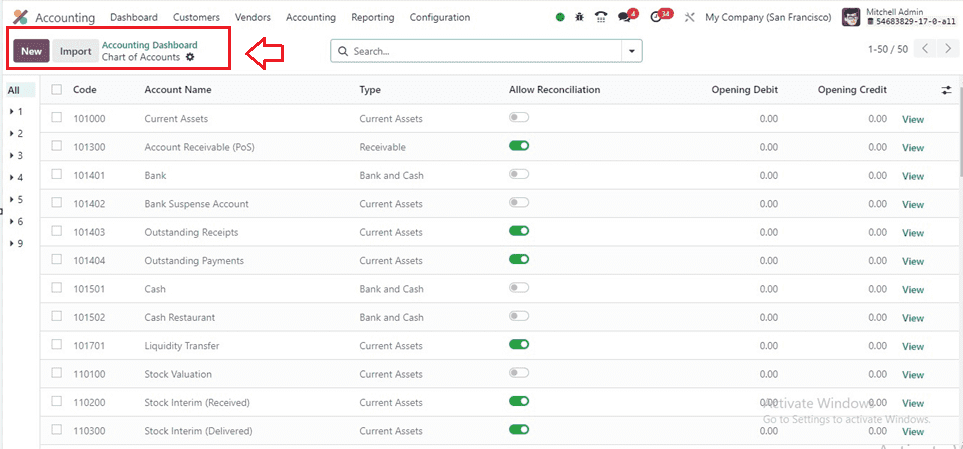
Task: Expand account group 2 in sidebar
Action: click(12, 134)
